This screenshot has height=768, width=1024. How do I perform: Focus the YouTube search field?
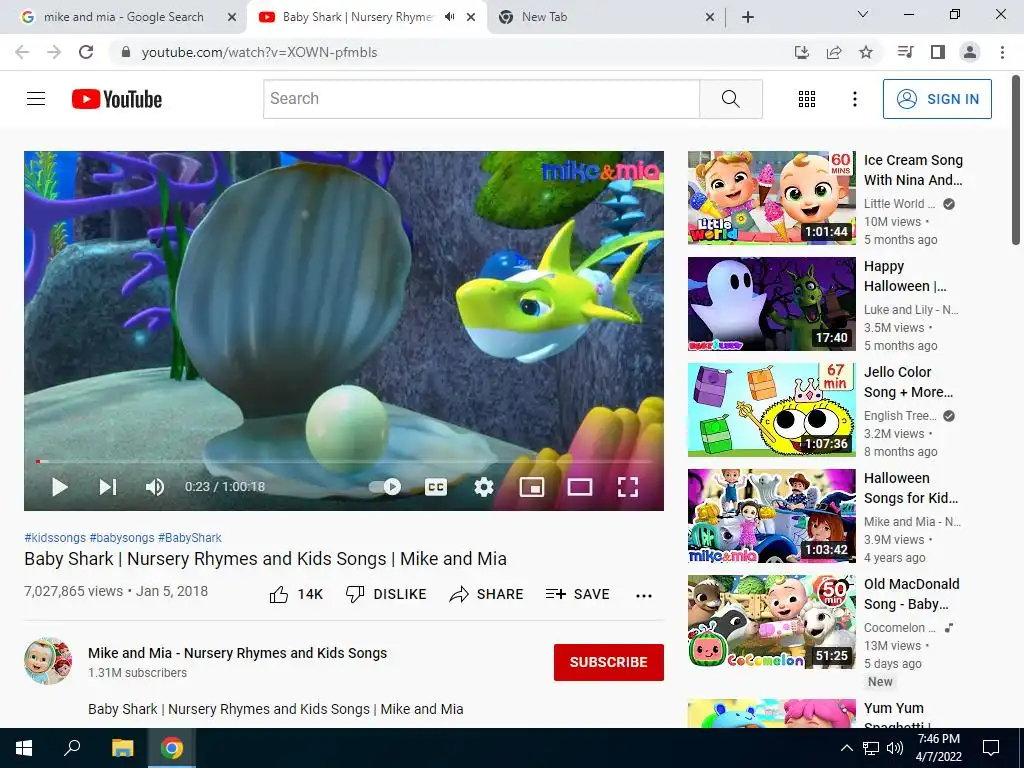click(481, 99)
